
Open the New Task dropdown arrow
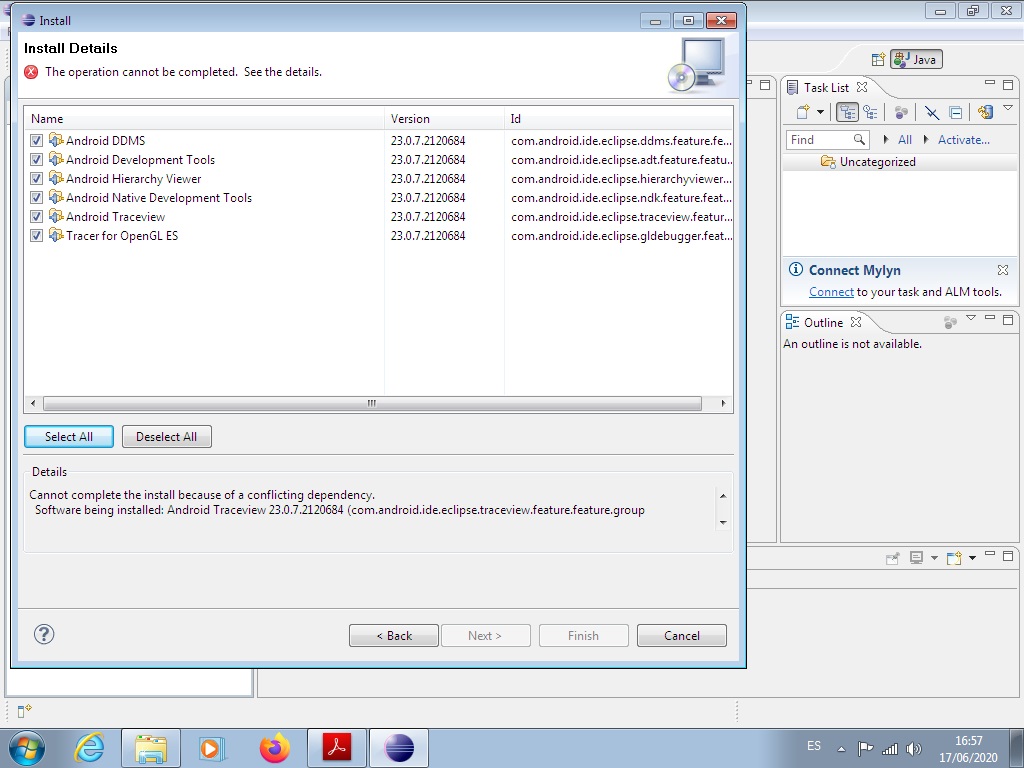(x=820, y=112)
